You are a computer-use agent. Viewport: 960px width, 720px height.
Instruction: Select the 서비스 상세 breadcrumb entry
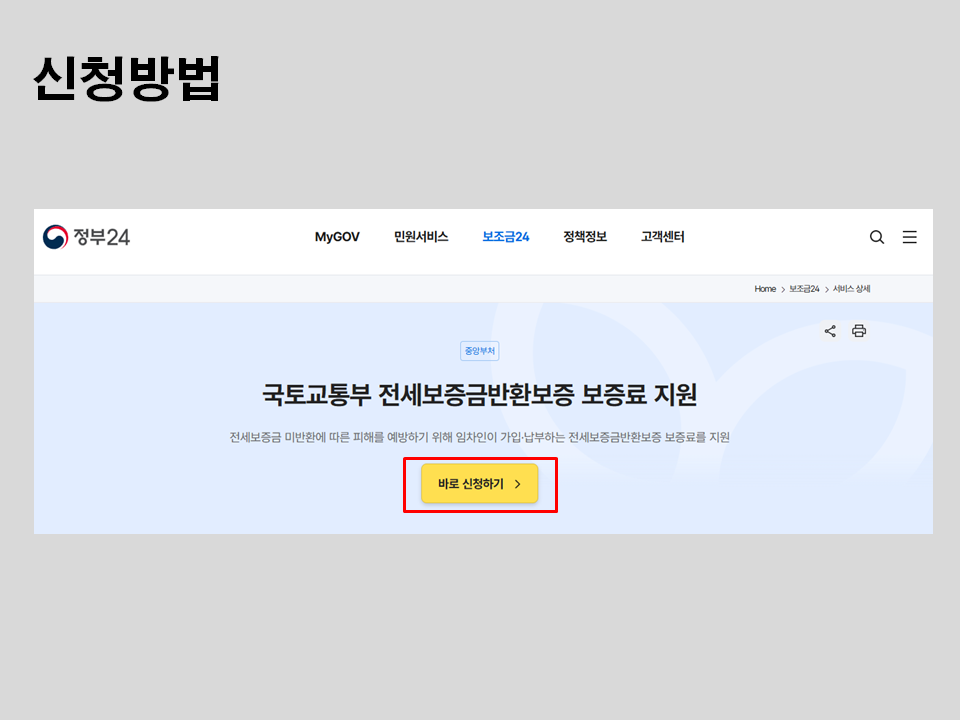click(x=852, y=288)
